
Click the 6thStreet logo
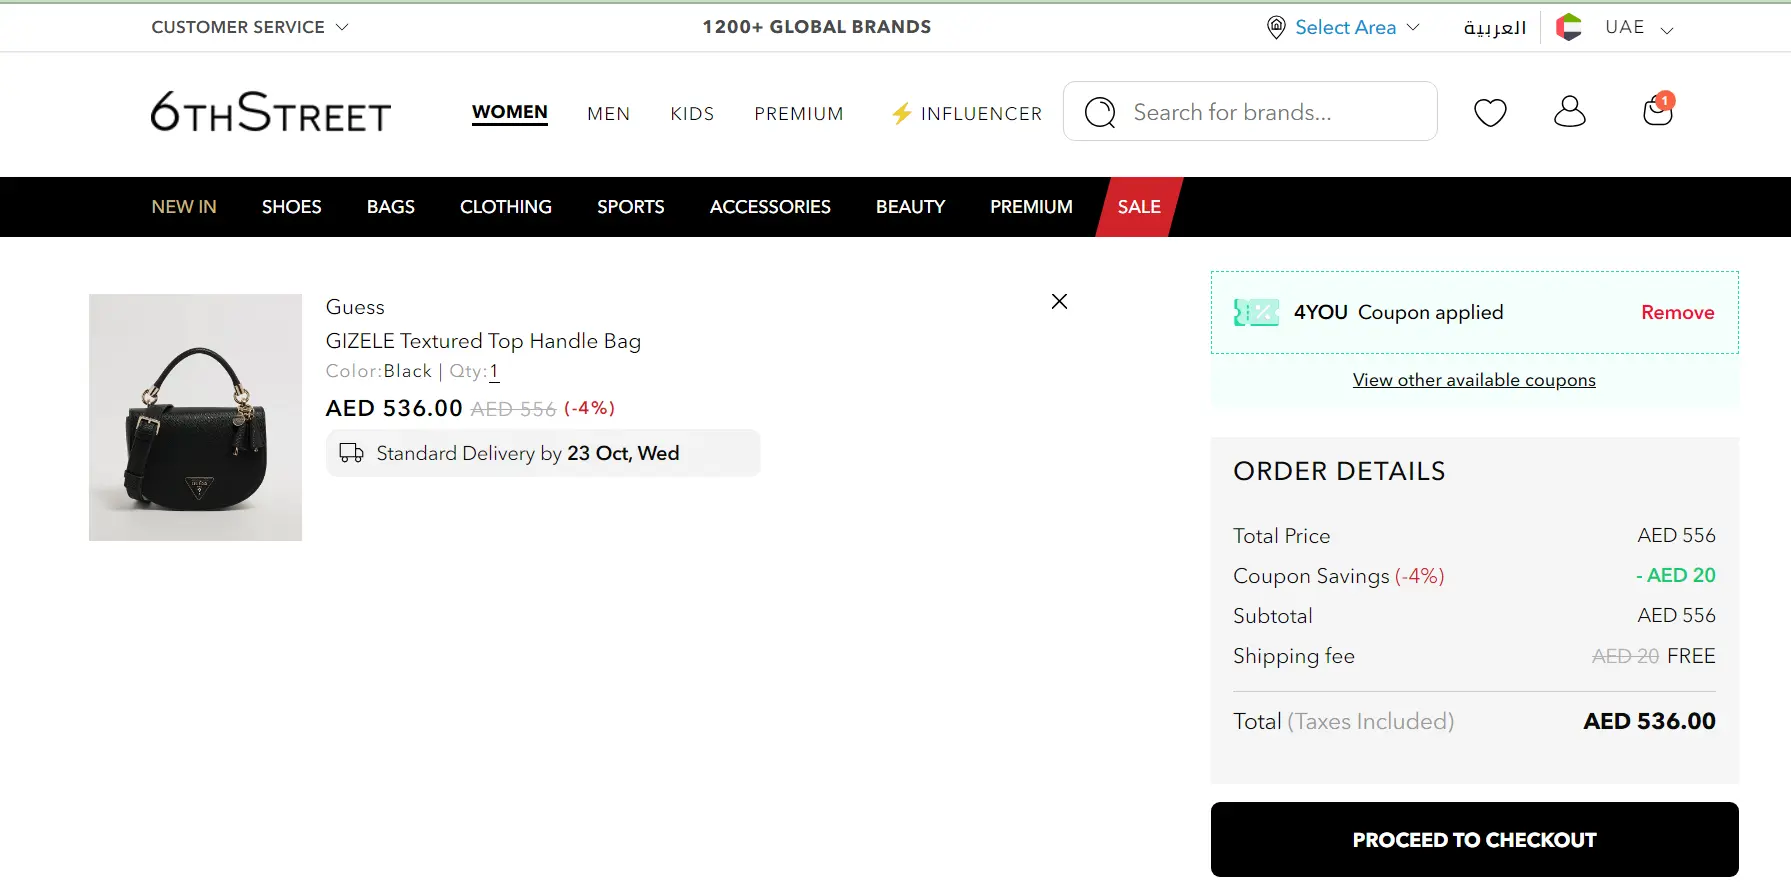[271, 112]
